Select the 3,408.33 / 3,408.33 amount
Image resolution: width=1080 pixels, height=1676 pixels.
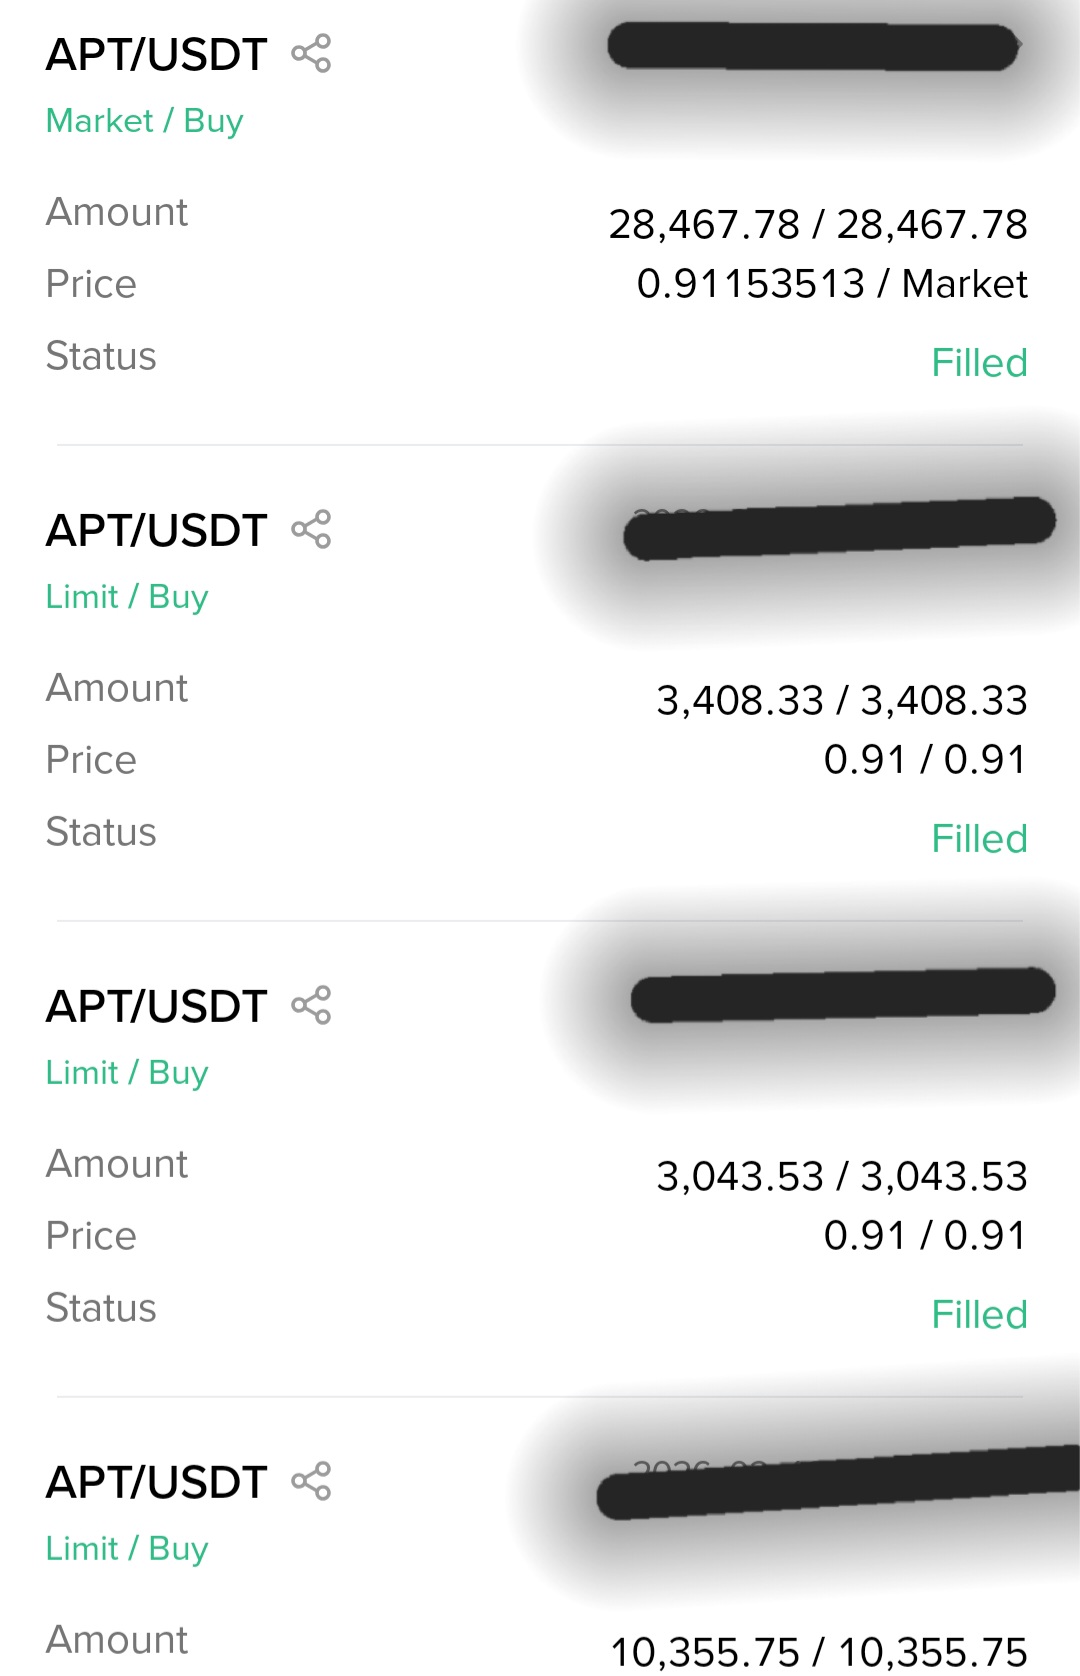(x=841, y=701)
